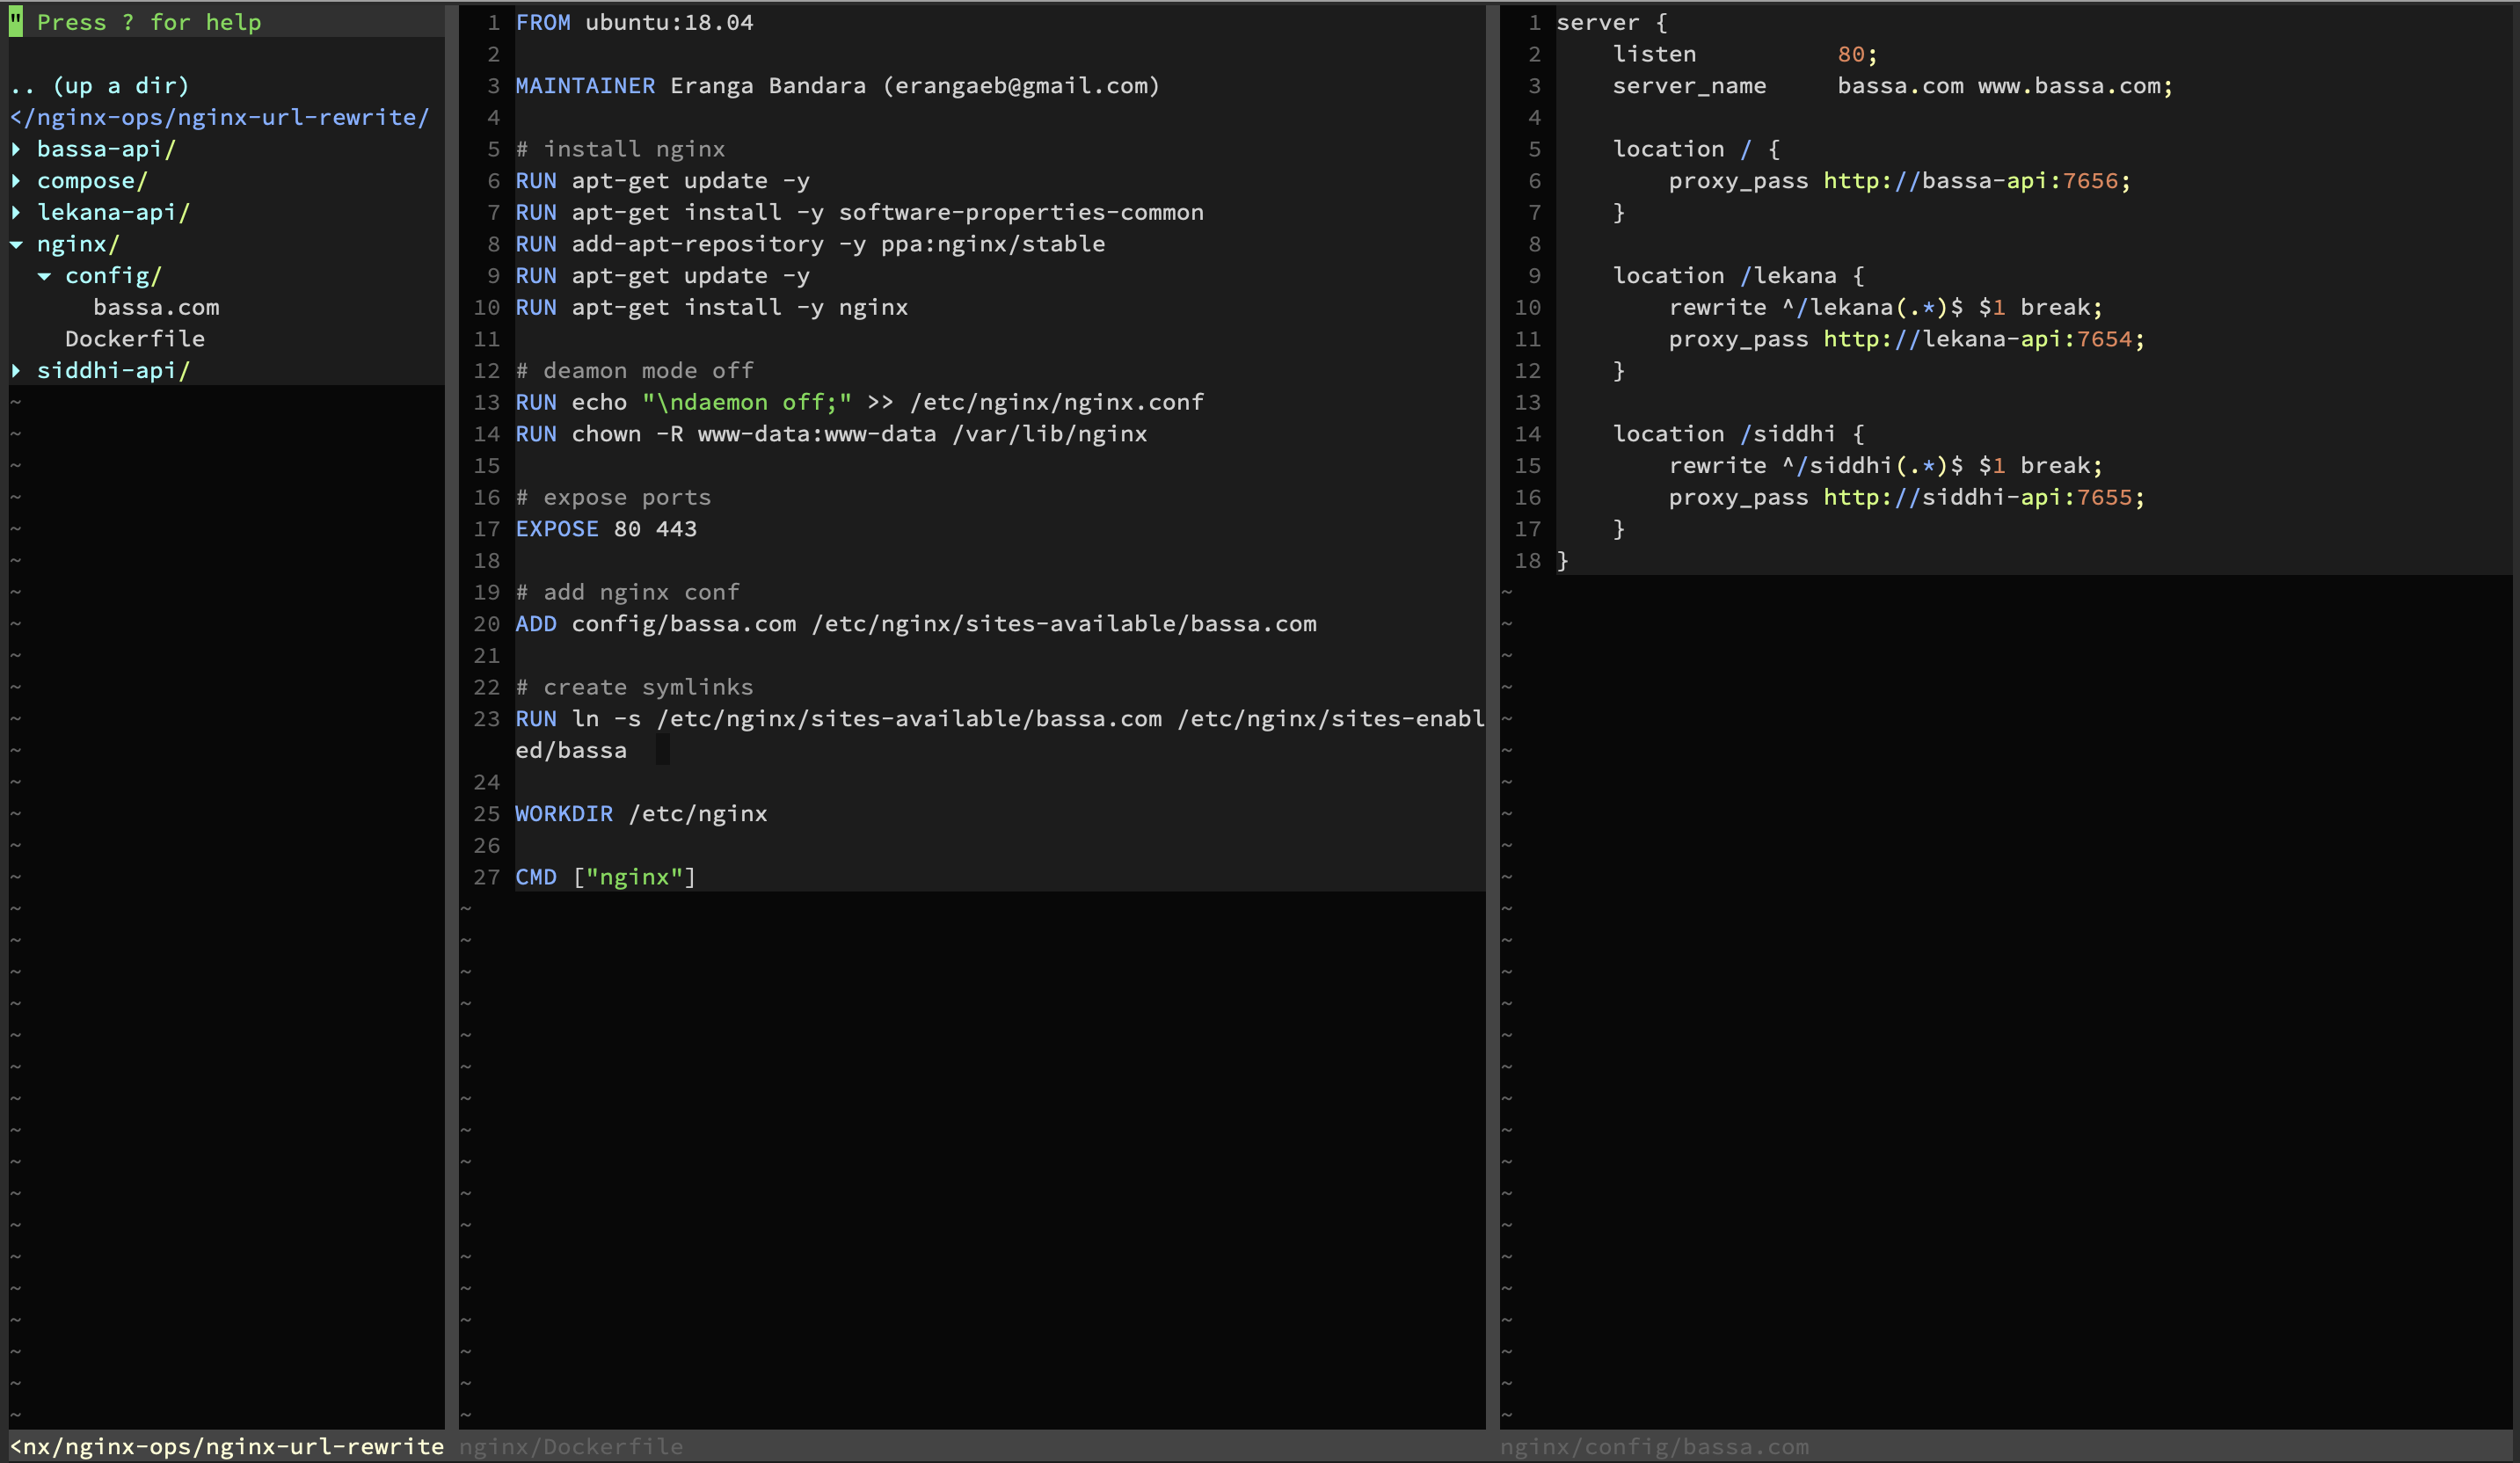Select the nginx/ folder in tree
The image size is (2520, 1463).
coord(76,242)
